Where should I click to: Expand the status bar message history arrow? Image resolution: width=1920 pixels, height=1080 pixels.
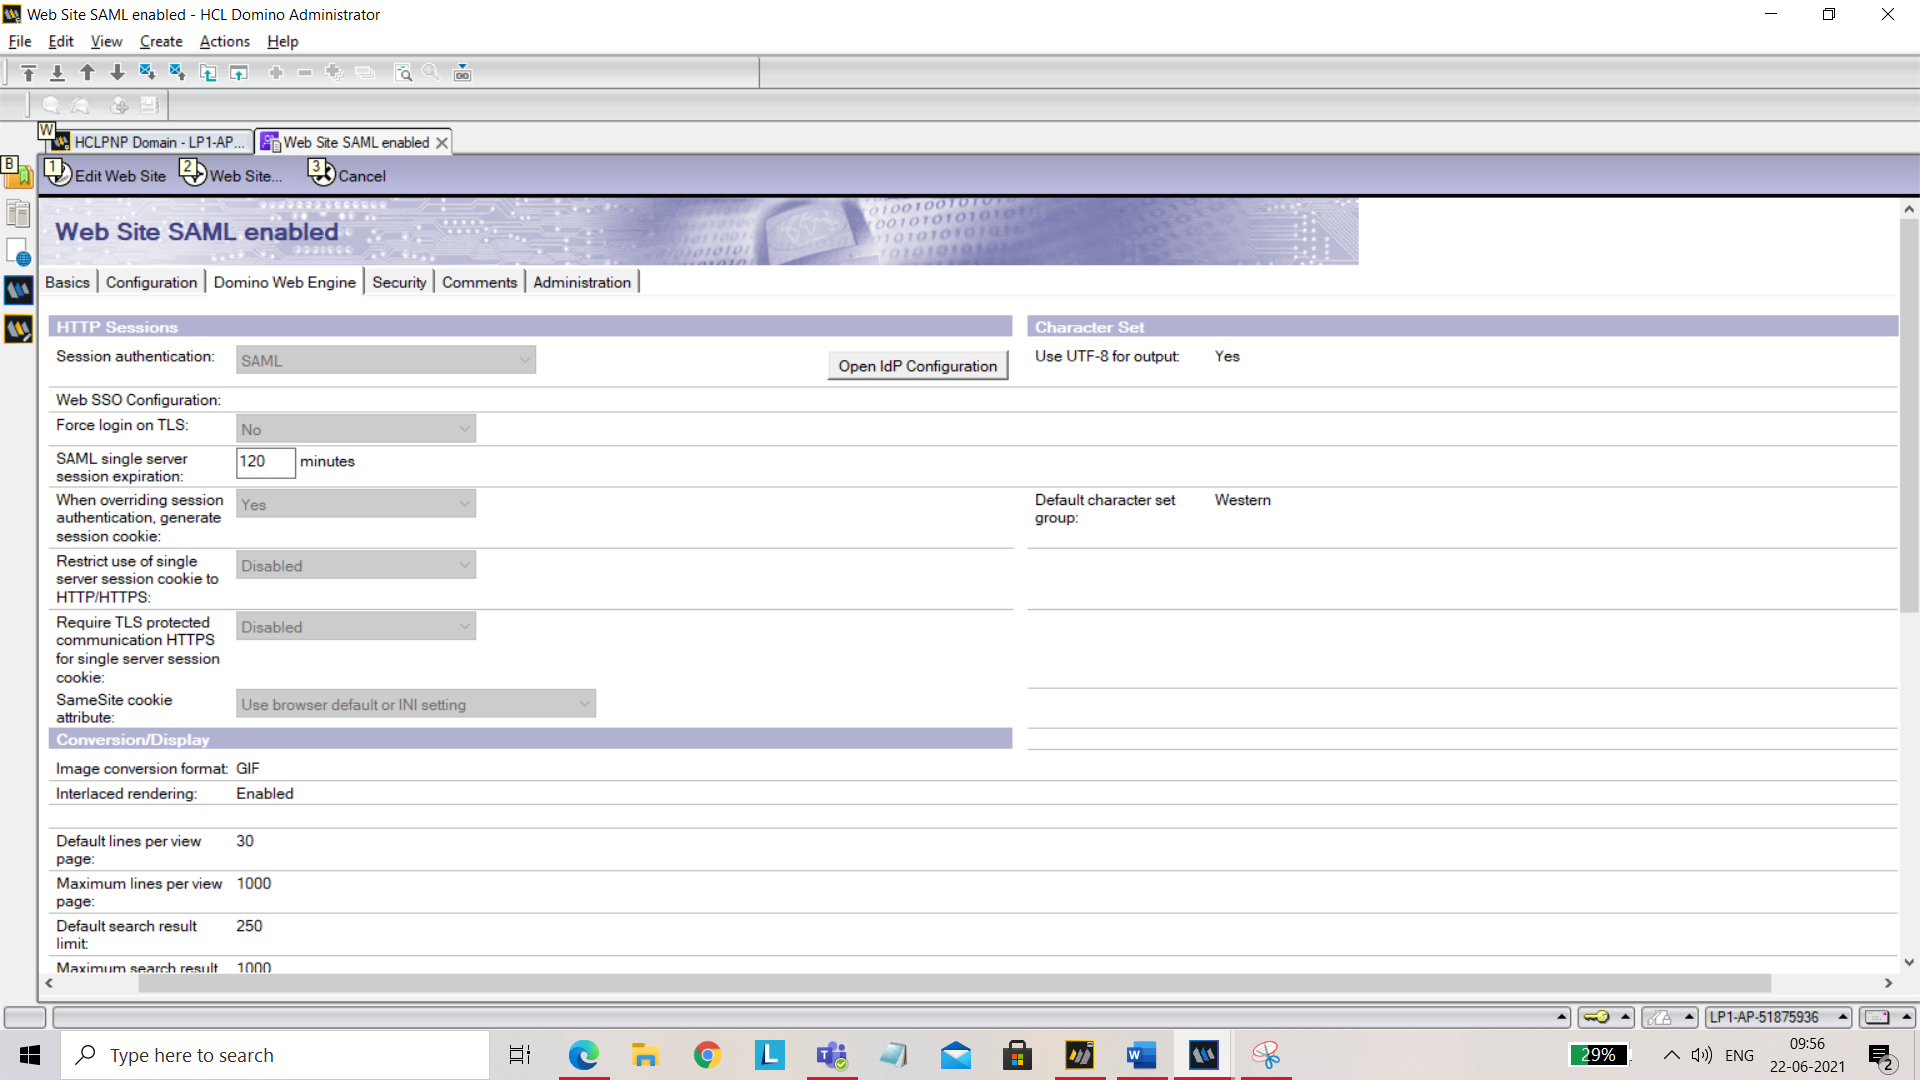1561,1017
